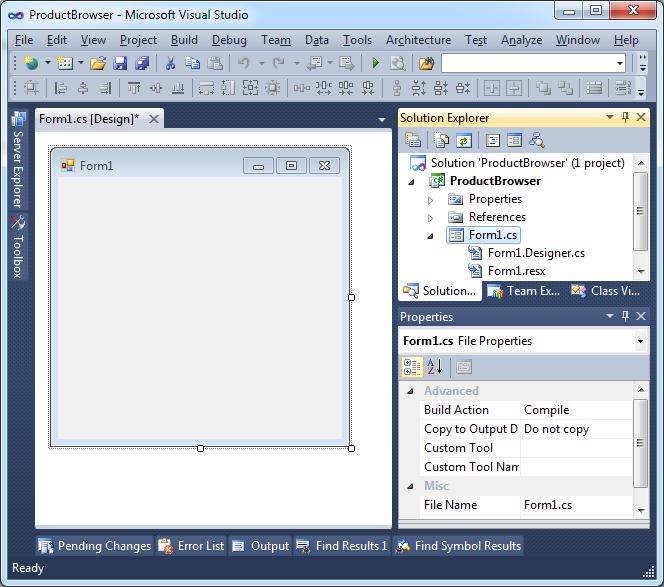Open the New Project icon dropdown arrow

[x=47, y=63]
